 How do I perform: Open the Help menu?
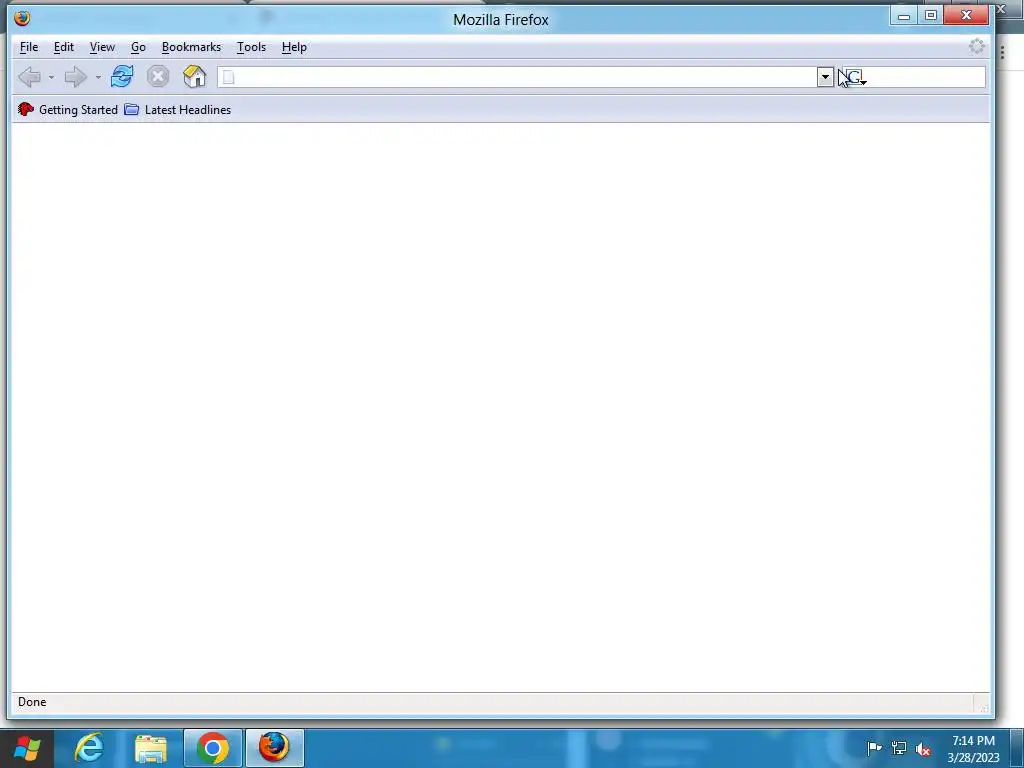click(294, 47)
